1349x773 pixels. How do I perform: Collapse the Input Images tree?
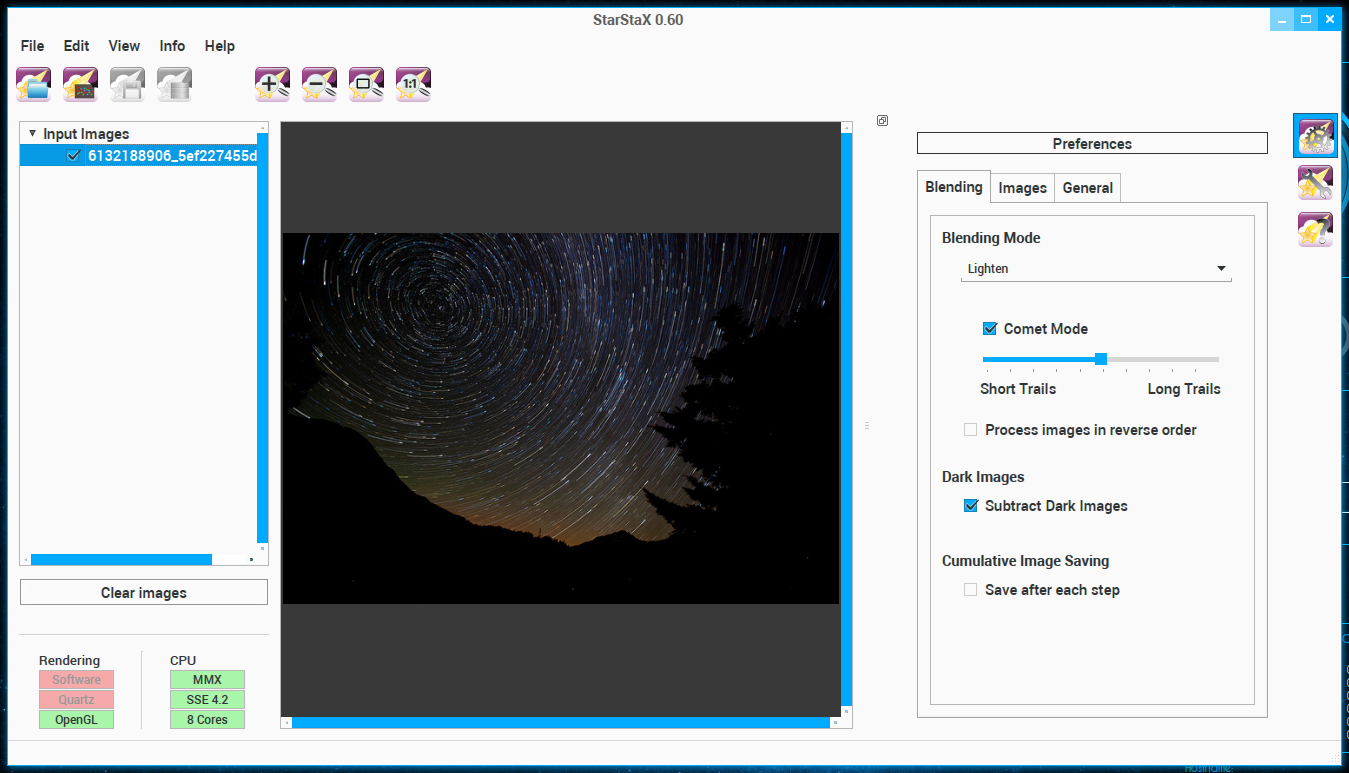tap(32, 133)
